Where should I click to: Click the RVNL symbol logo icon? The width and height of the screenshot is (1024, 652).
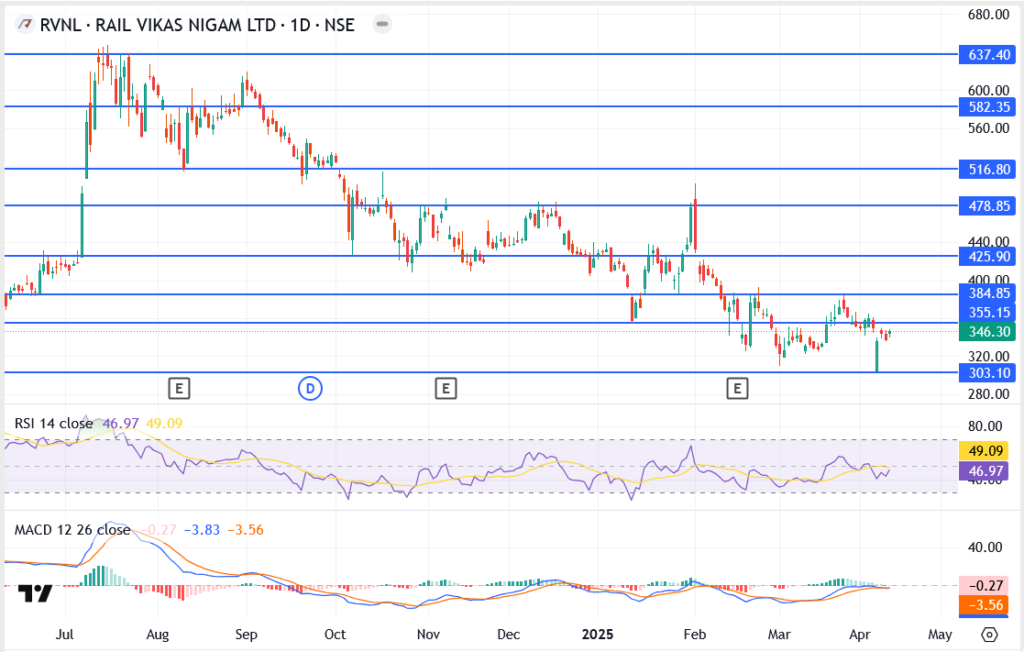point(23,26)
